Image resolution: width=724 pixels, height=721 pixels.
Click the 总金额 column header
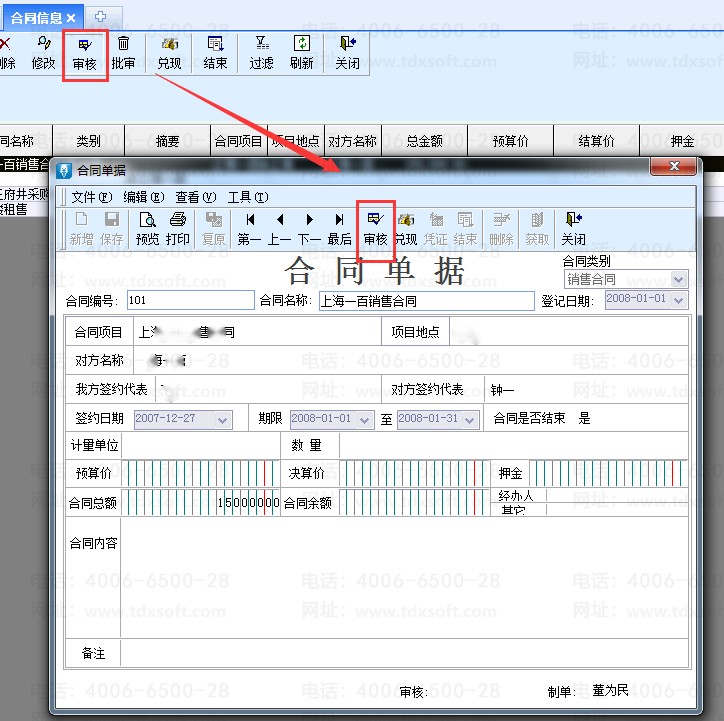pyautogui.click(x=425, y=141)
